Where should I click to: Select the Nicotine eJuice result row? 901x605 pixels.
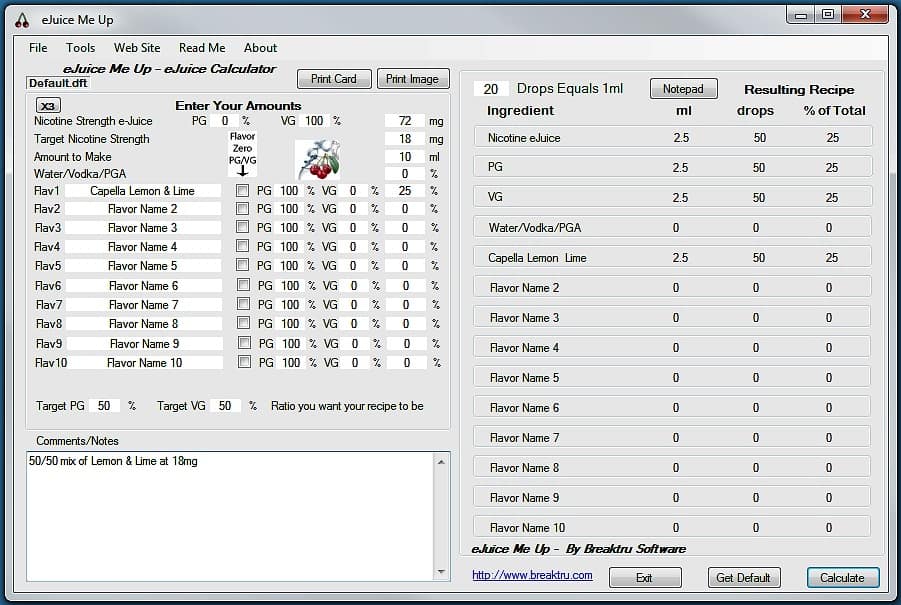[x=672, y=137]
